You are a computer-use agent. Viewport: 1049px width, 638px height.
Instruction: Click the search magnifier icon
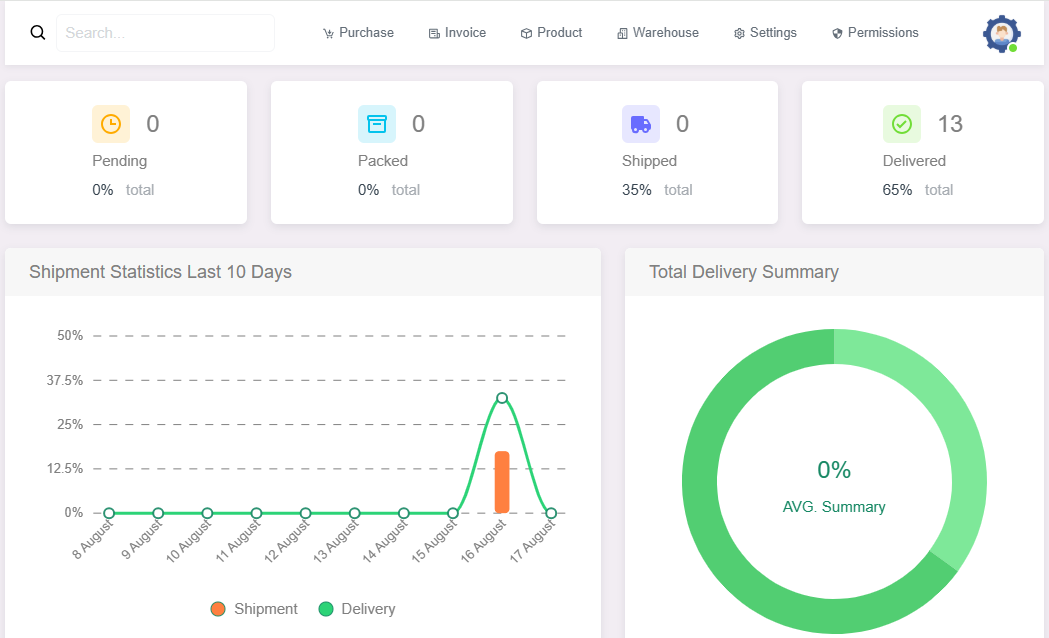tap(38, 33)
